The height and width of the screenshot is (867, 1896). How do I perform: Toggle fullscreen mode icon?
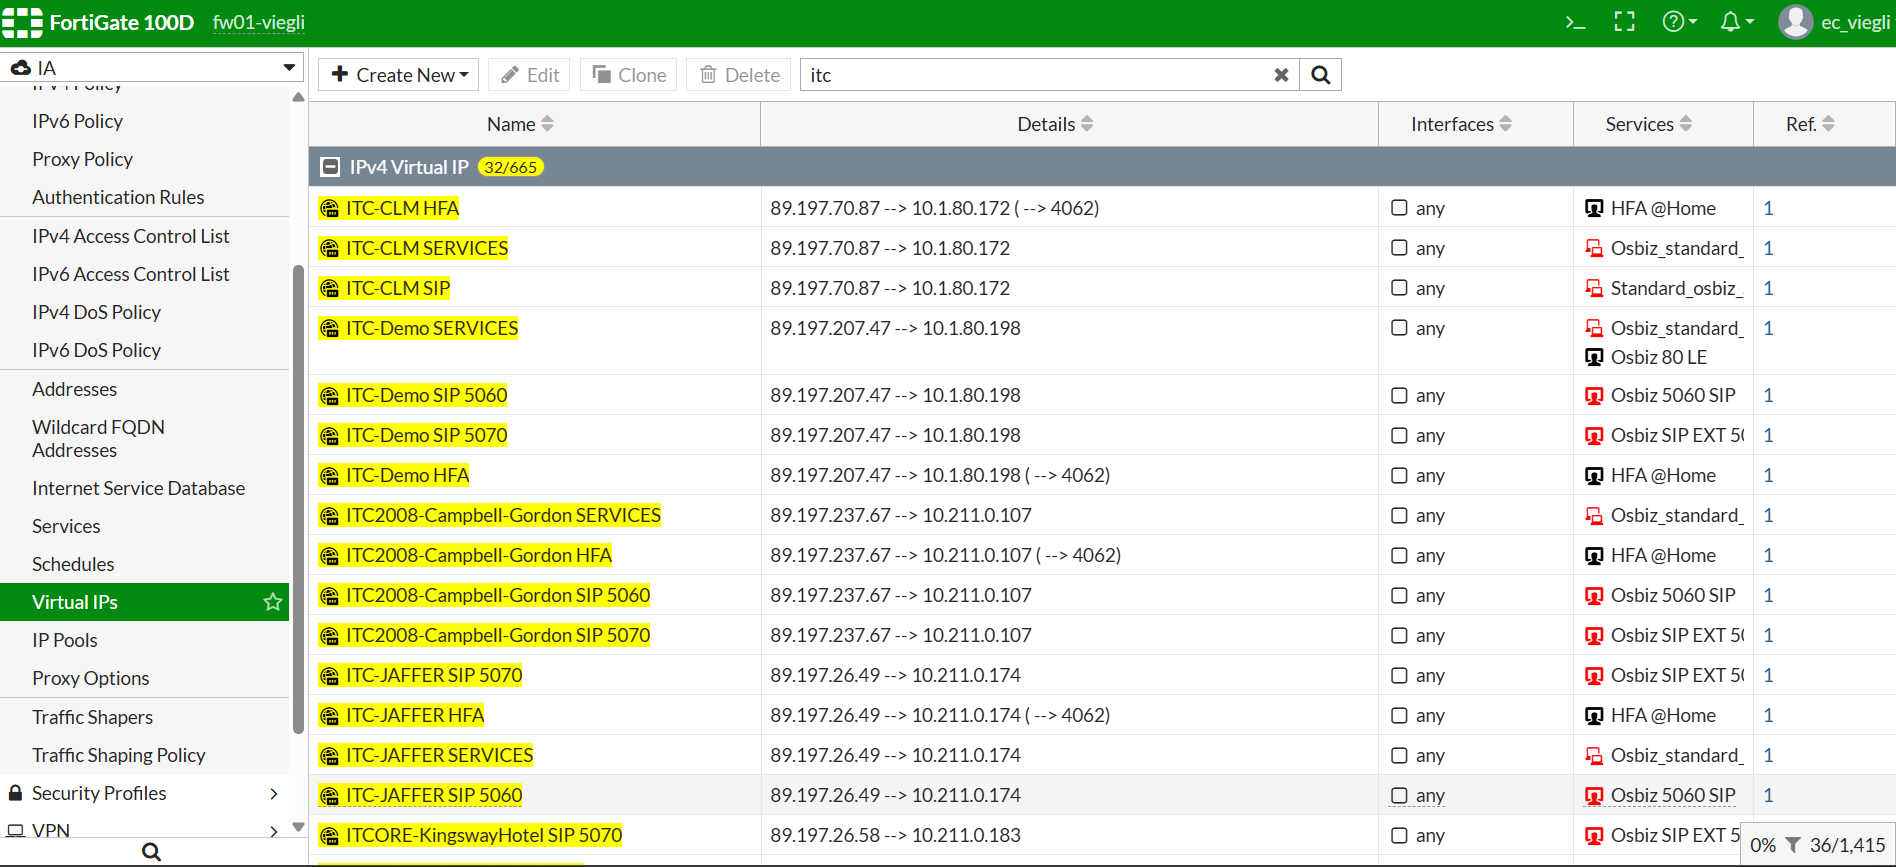1625,22
